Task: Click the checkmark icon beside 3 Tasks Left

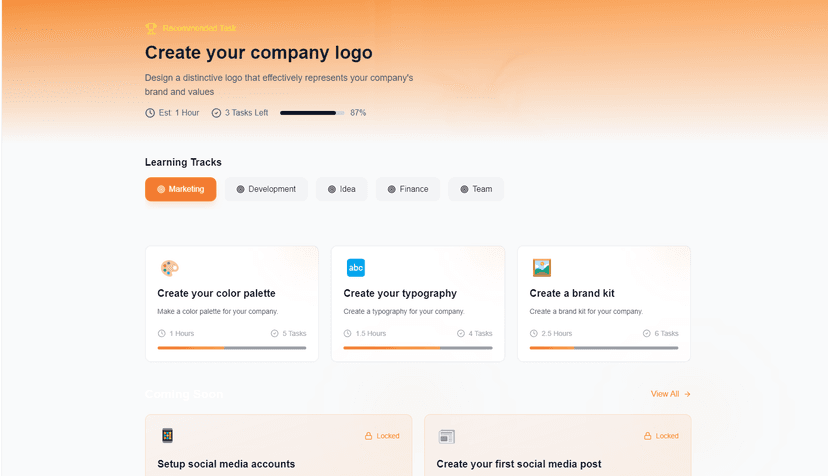Action: coord(216,113)
